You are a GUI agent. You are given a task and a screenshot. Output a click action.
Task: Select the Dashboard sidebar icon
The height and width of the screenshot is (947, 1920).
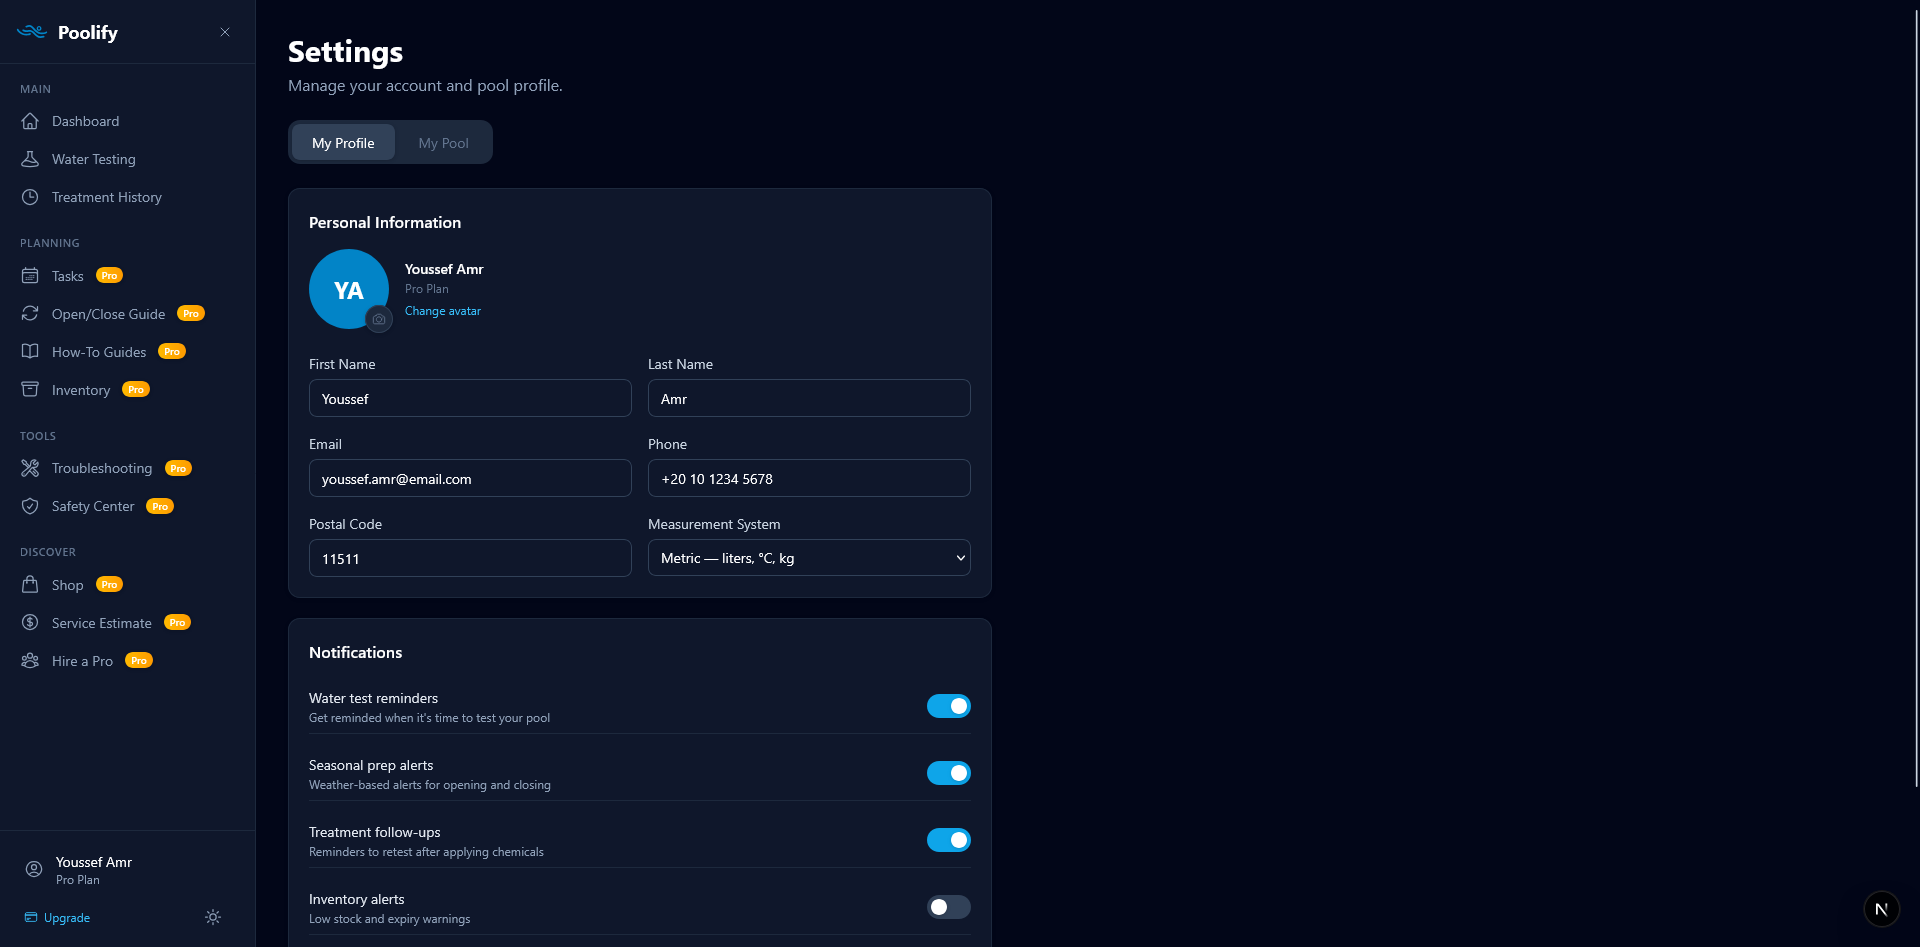click(x=31, y=121)
